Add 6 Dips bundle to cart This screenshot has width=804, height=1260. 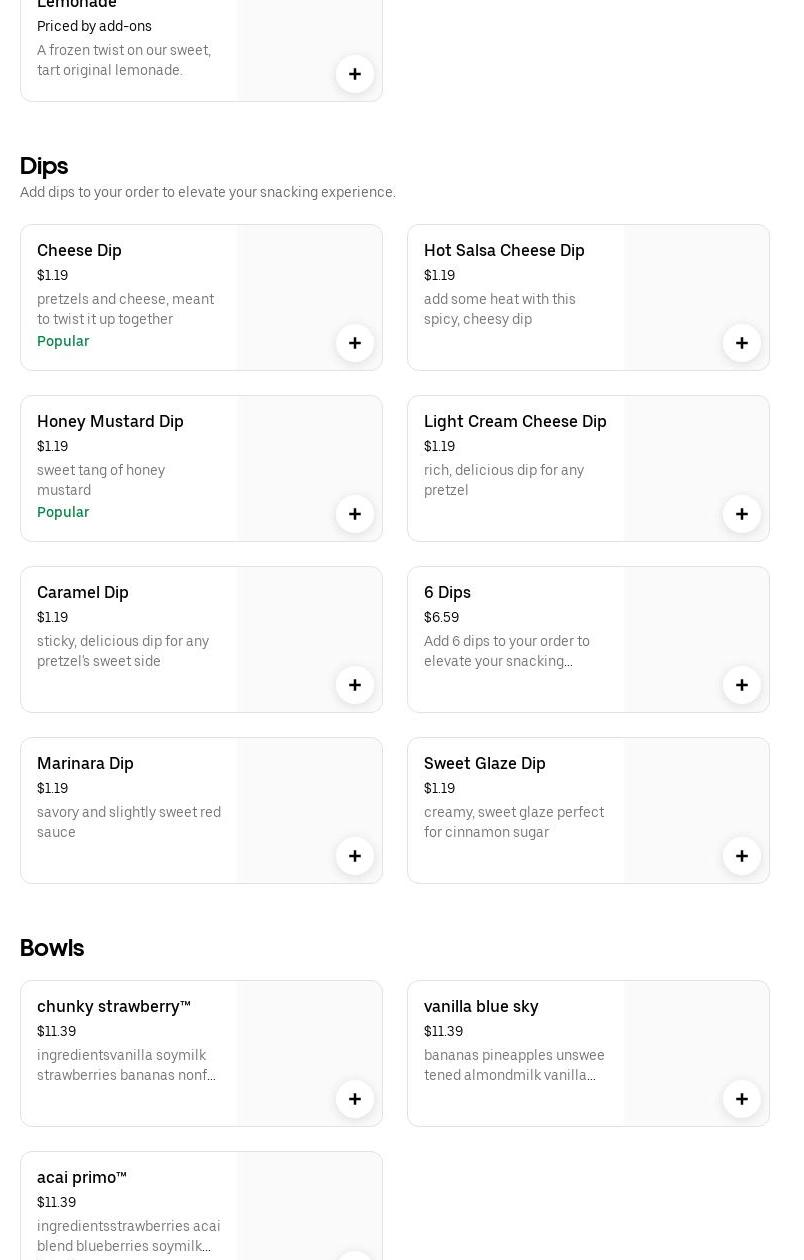tap(742, 685)
